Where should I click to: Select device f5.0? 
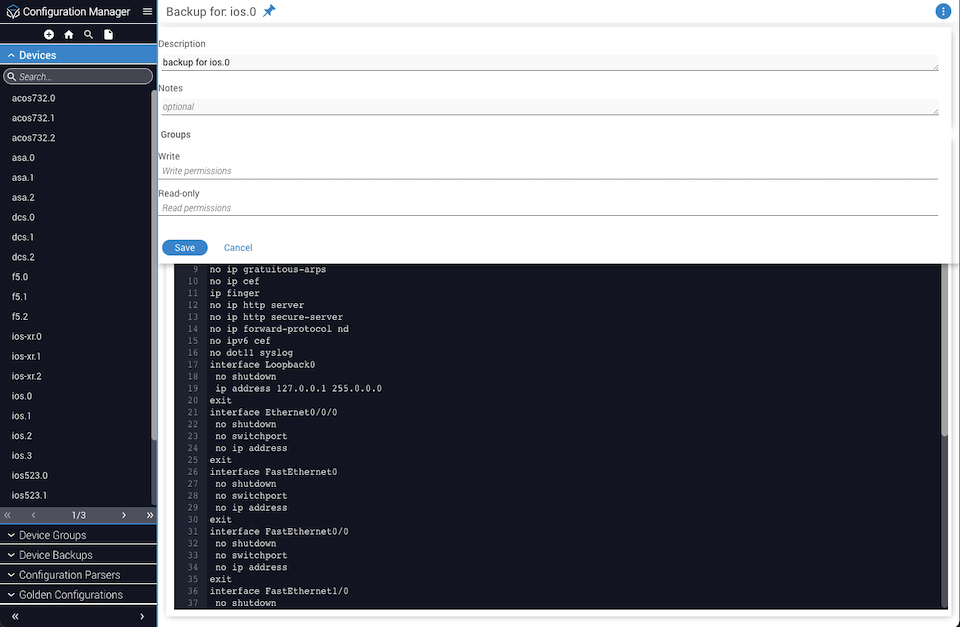(20, 277)
